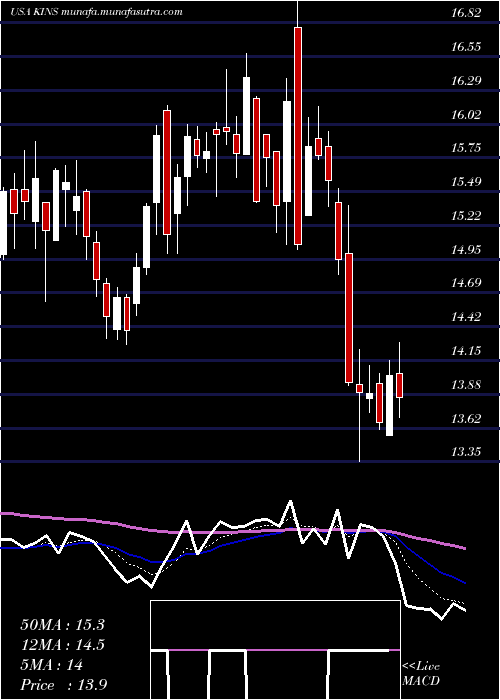
Task: Select the 14.42 price axis label
Action: click(x=466, y=317)
